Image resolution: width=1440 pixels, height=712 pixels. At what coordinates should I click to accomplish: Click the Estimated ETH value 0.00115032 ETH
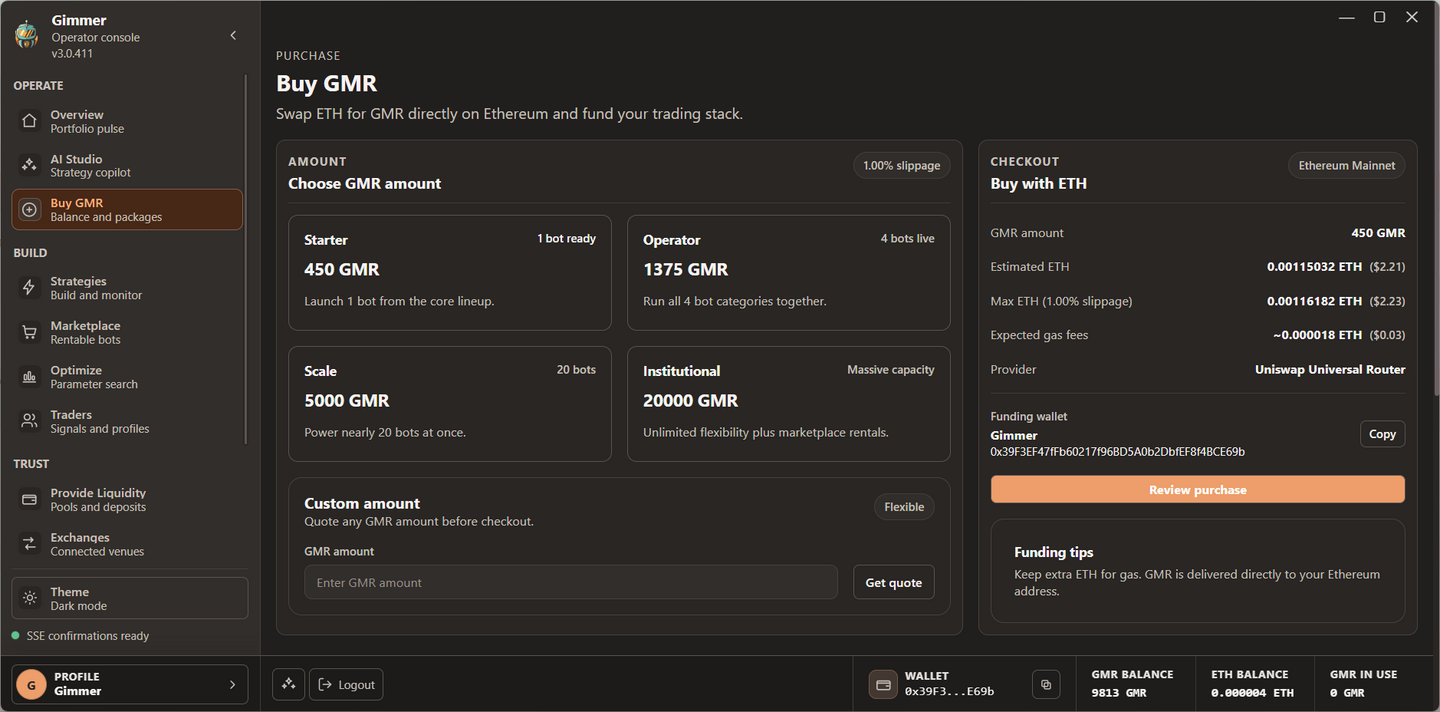(1314, 267)
